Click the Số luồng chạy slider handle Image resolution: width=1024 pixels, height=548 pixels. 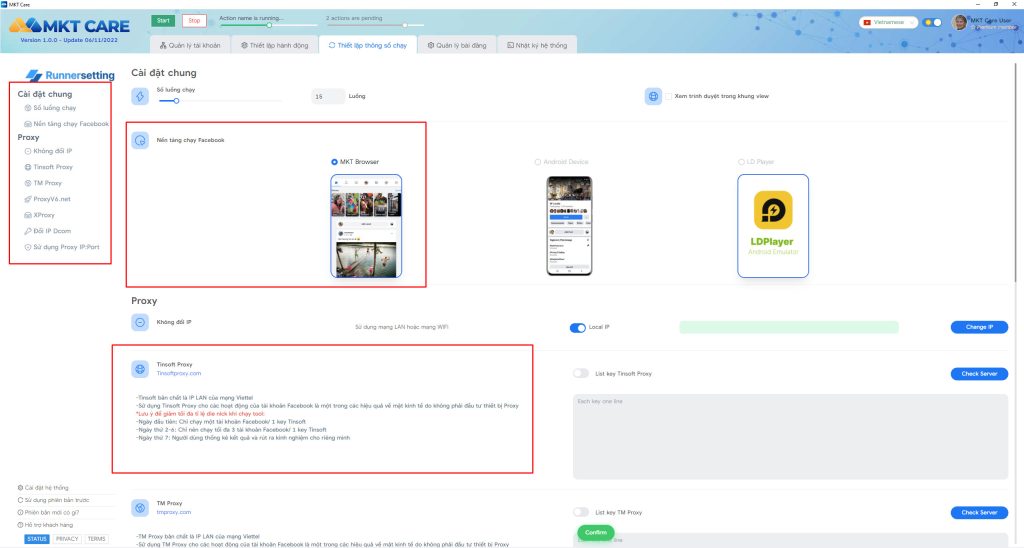point(176,100)
